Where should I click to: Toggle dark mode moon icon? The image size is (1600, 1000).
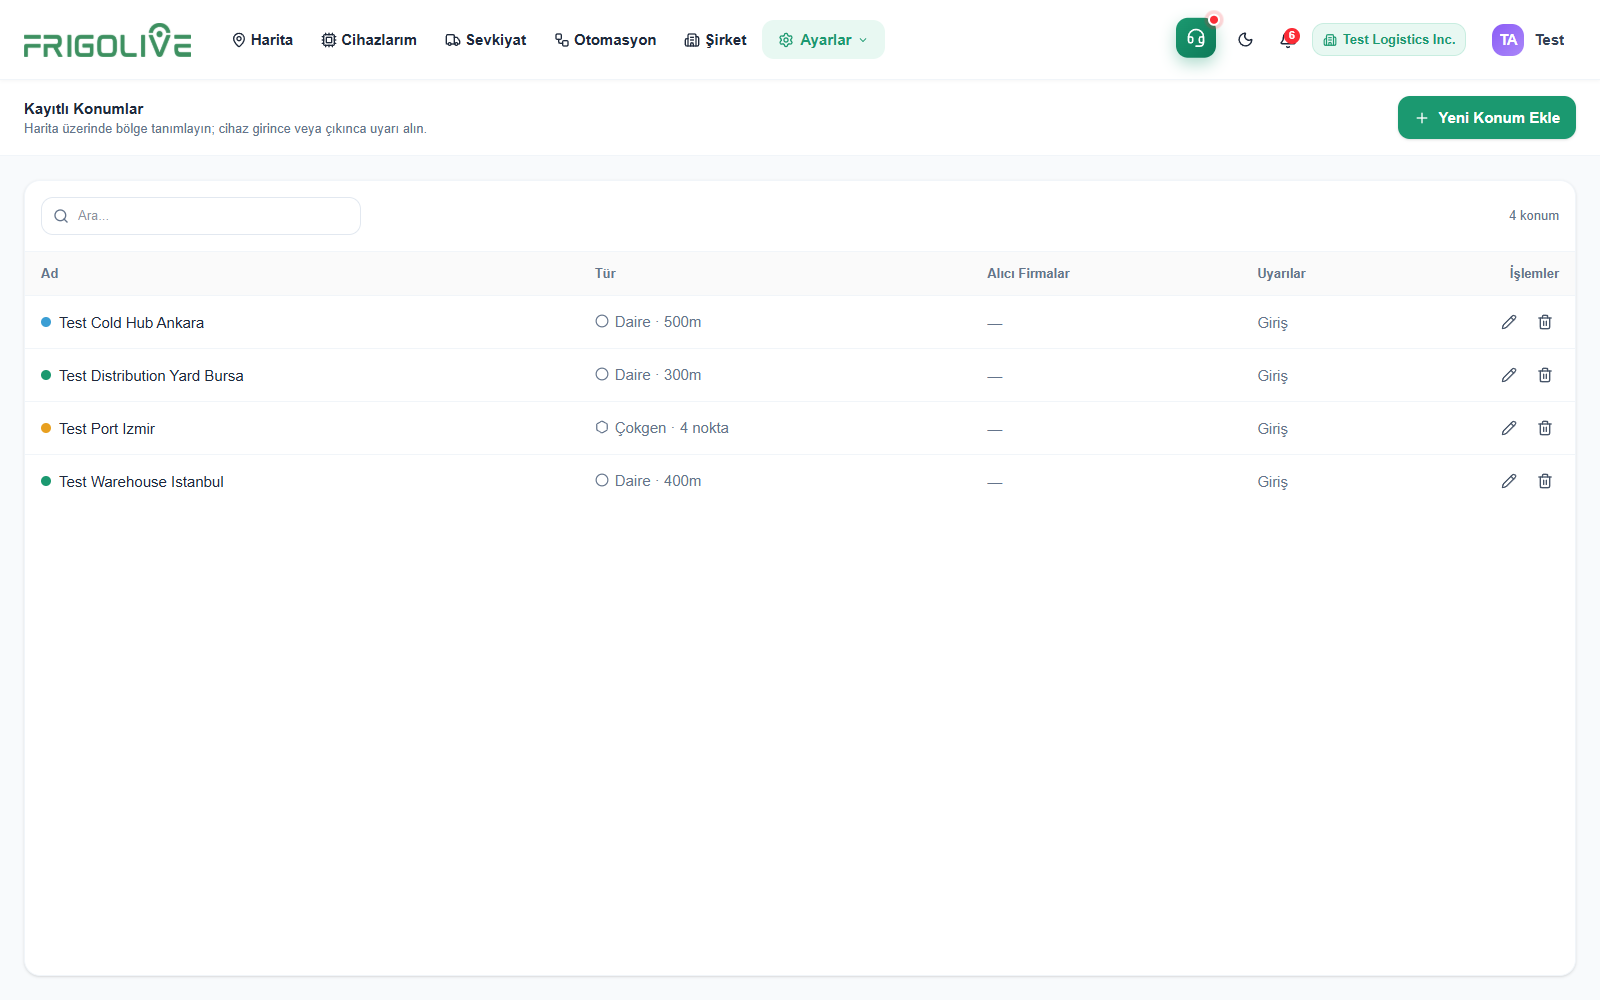(x=1245, y=40)
